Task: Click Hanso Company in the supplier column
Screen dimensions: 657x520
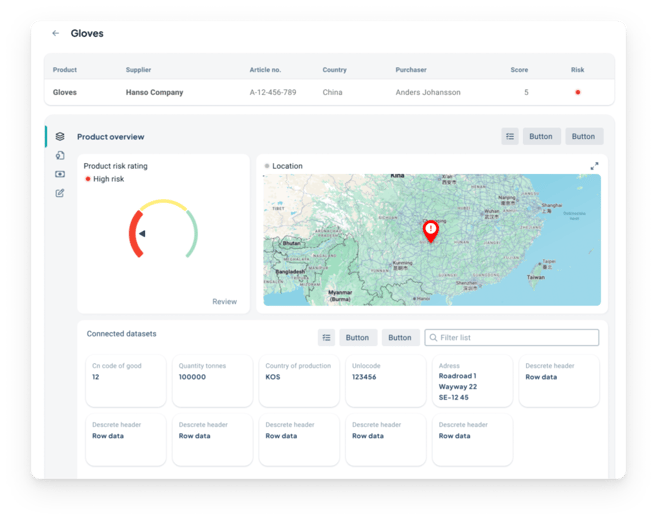Action: tap(154, 92)
